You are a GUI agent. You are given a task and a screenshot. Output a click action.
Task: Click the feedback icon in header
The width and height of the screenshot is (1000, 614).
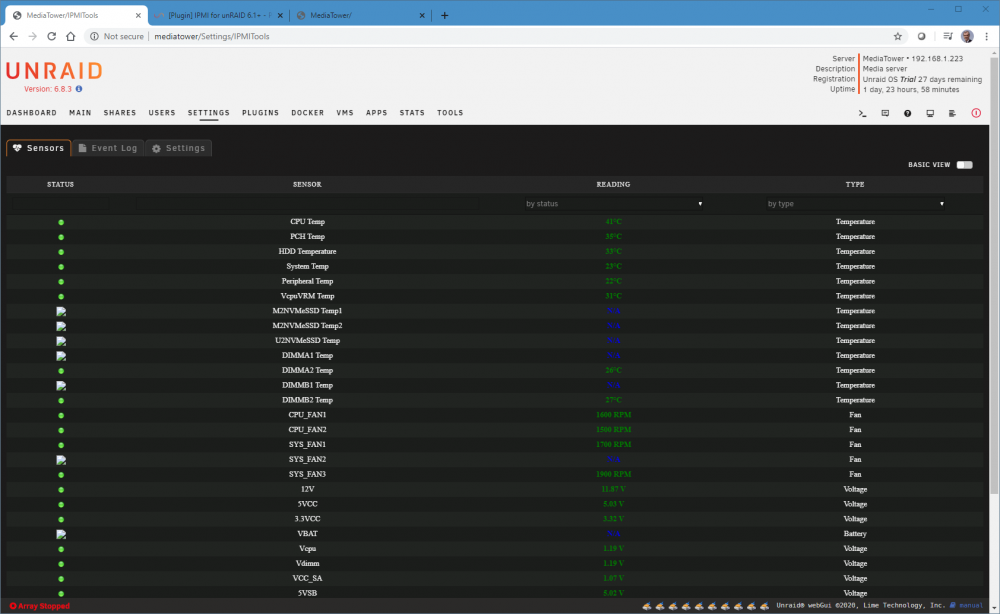coord(885,113)
